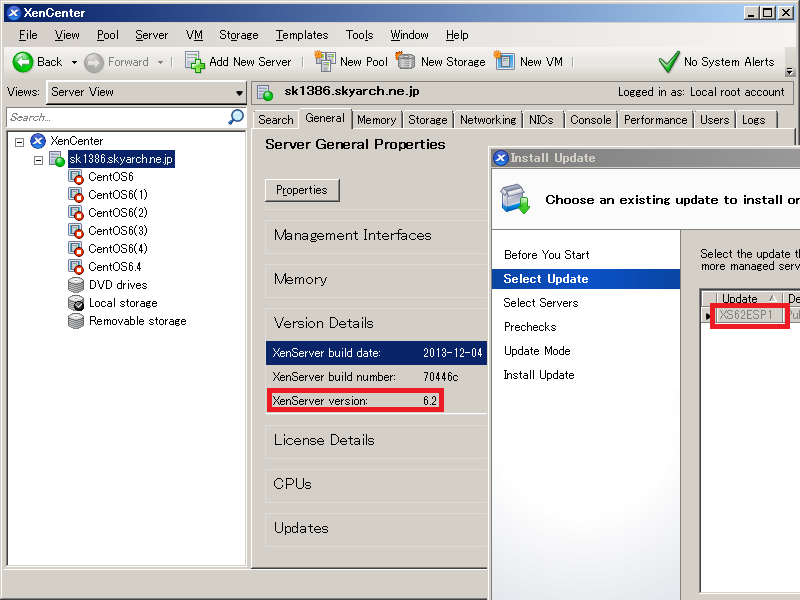
Task: Collapse the sk1386.skyarch.ne.jp server node
Action: (38, 160)
